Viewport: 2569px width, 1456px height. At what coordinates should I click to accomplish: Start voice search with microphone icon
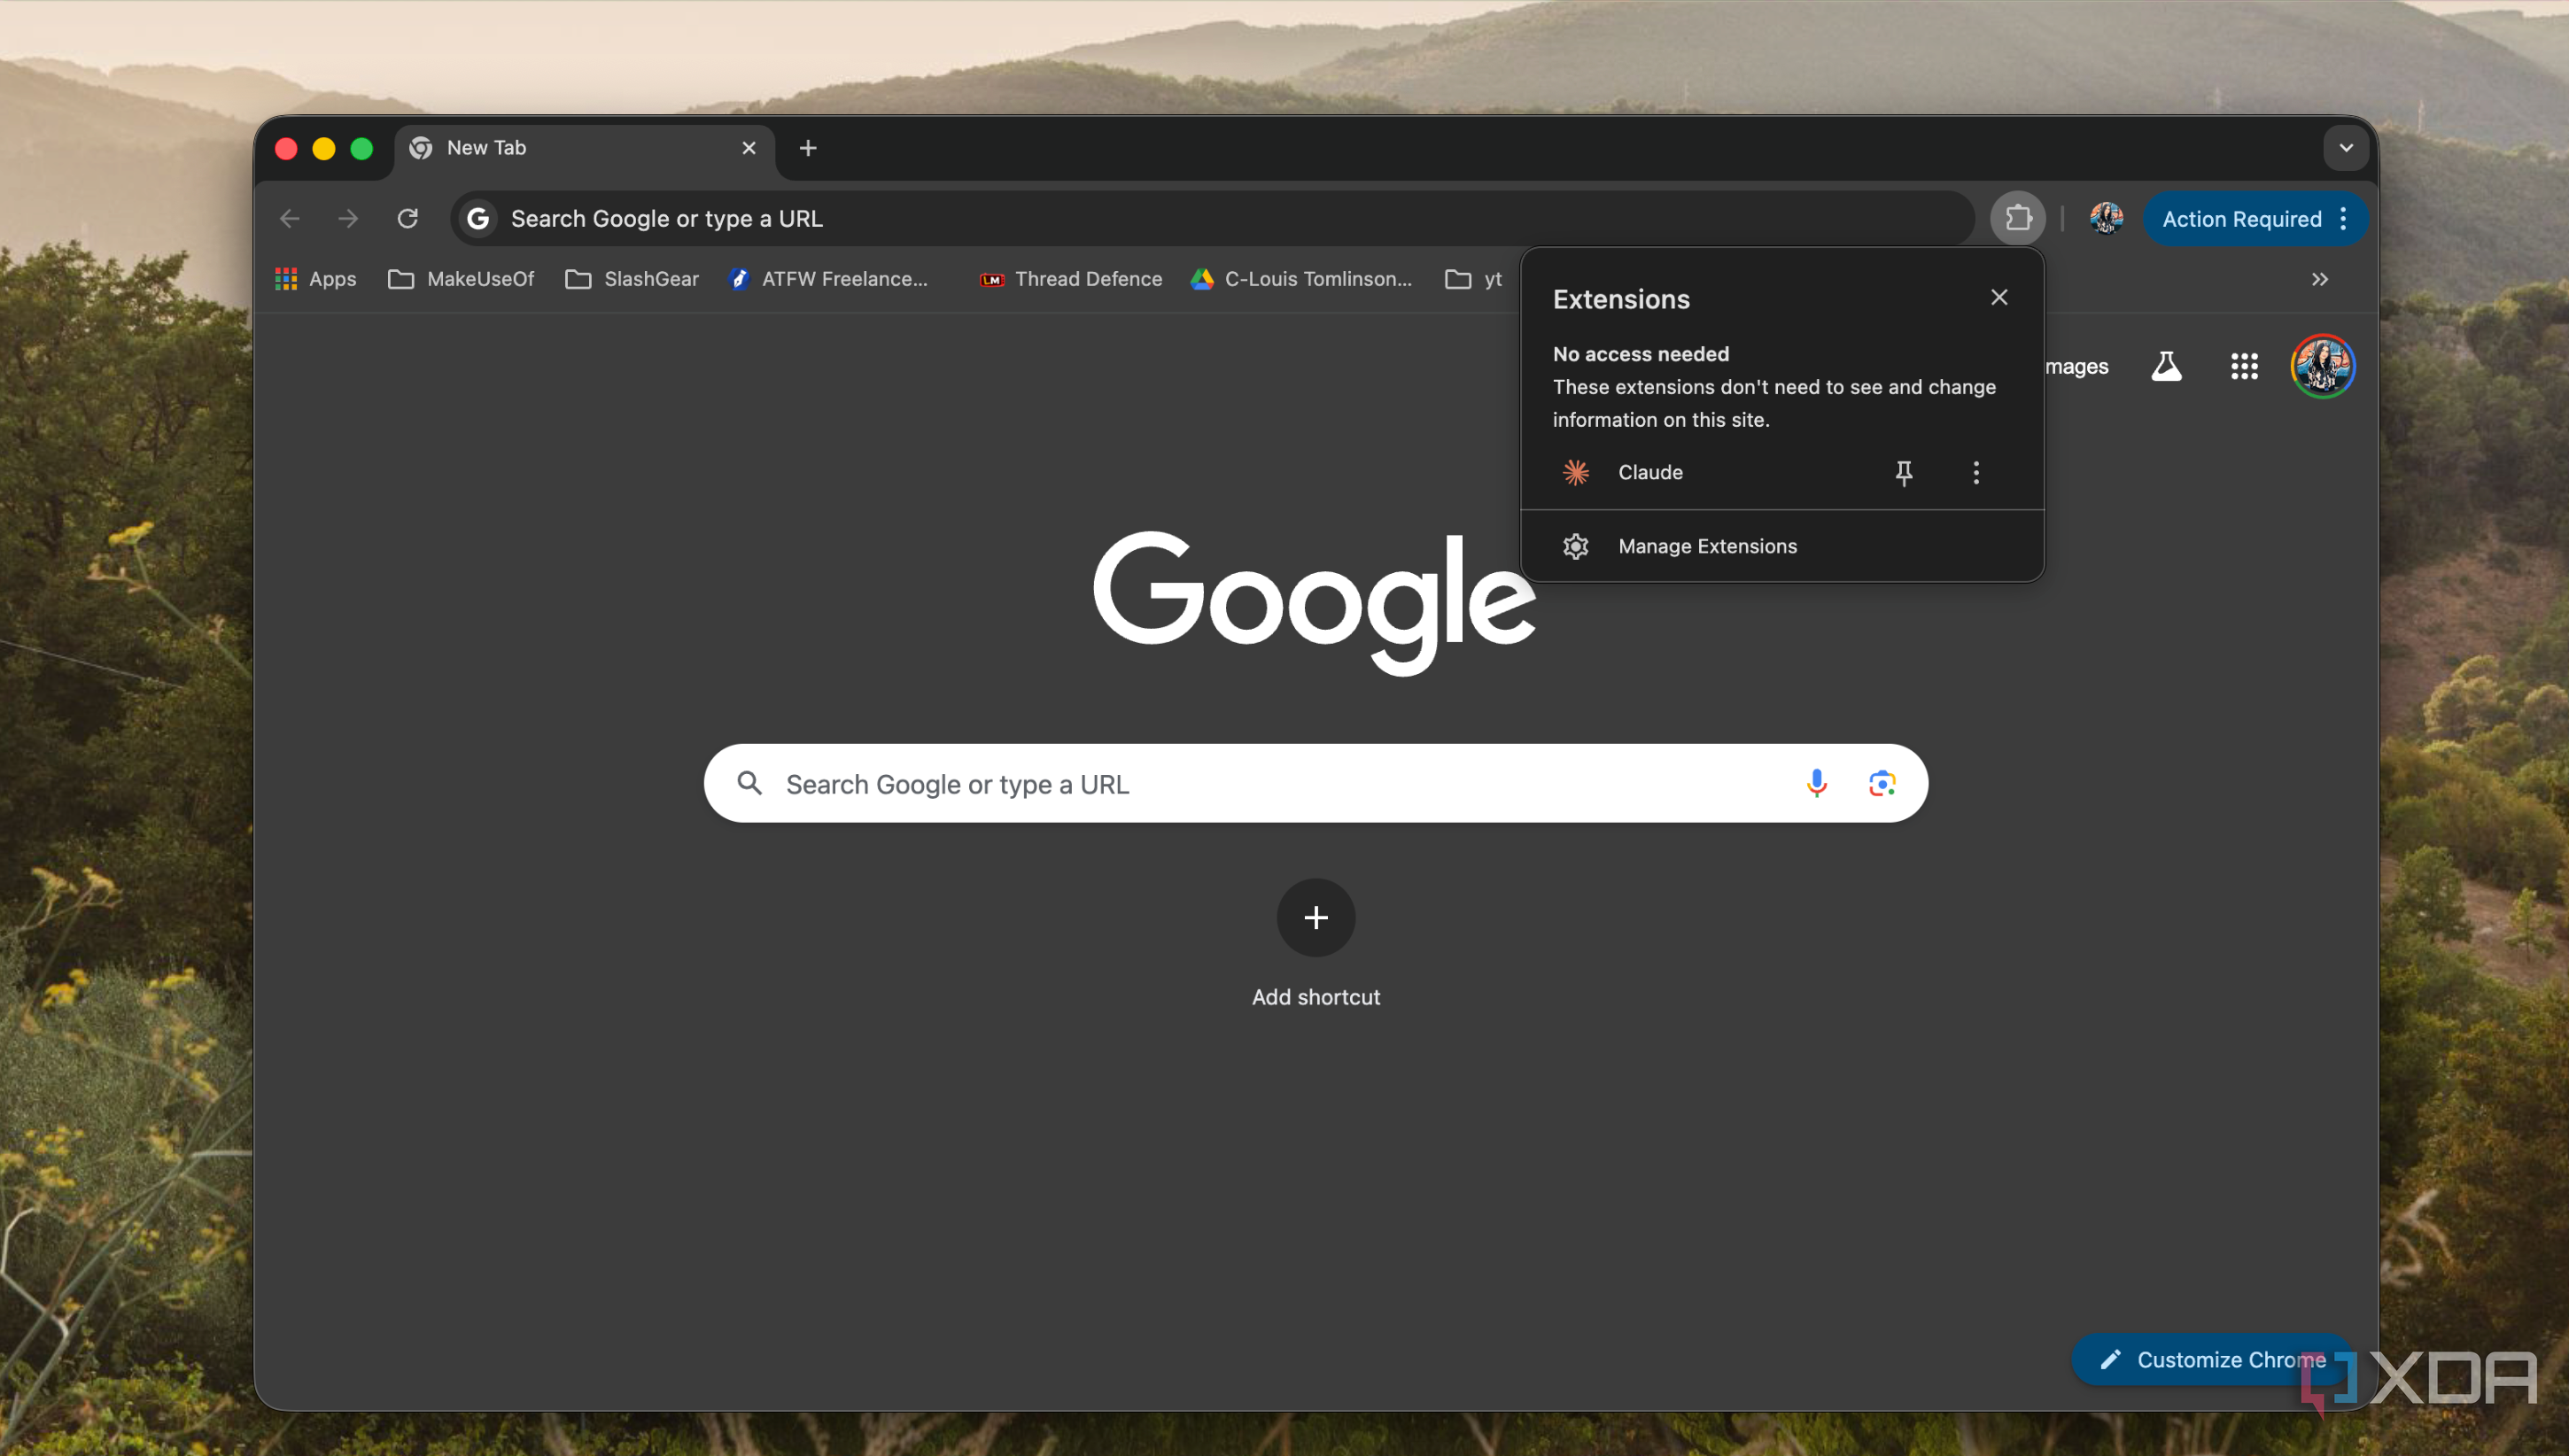pos(1816,783)
